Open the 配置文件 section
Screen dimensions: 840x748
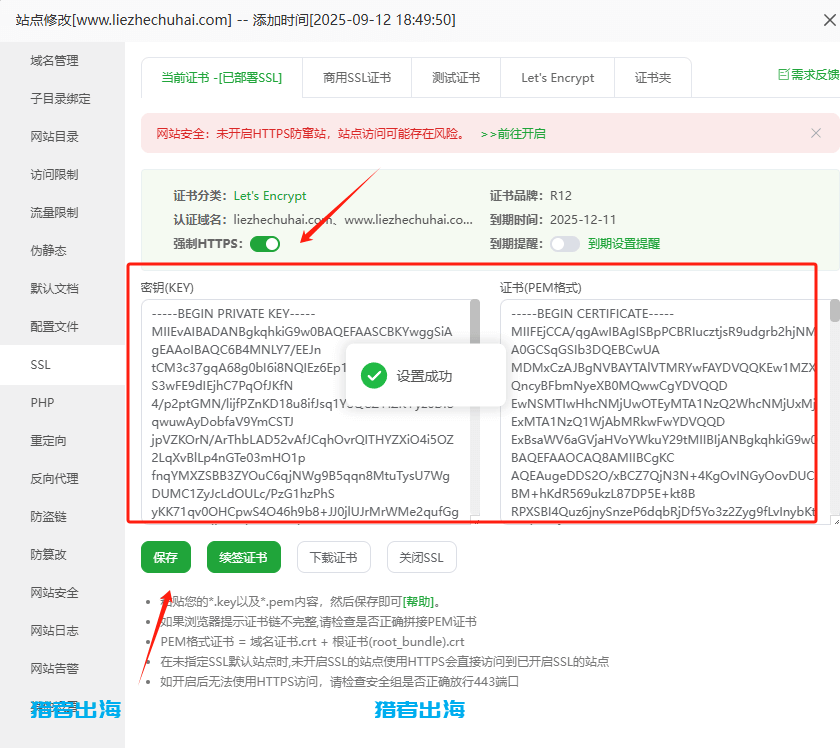(x=55, y=327)
